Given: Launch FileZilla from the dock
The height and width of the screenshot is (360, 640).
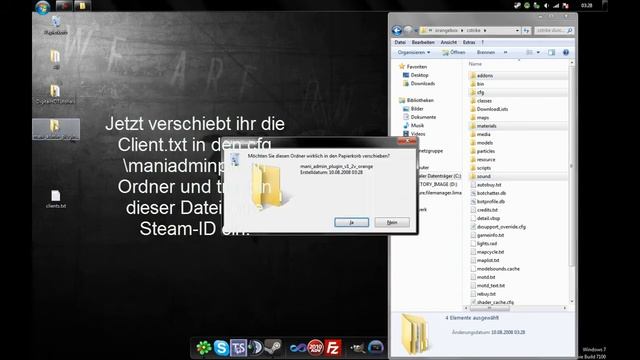Looking at the screenshot, I should click(x=333, y=348).
